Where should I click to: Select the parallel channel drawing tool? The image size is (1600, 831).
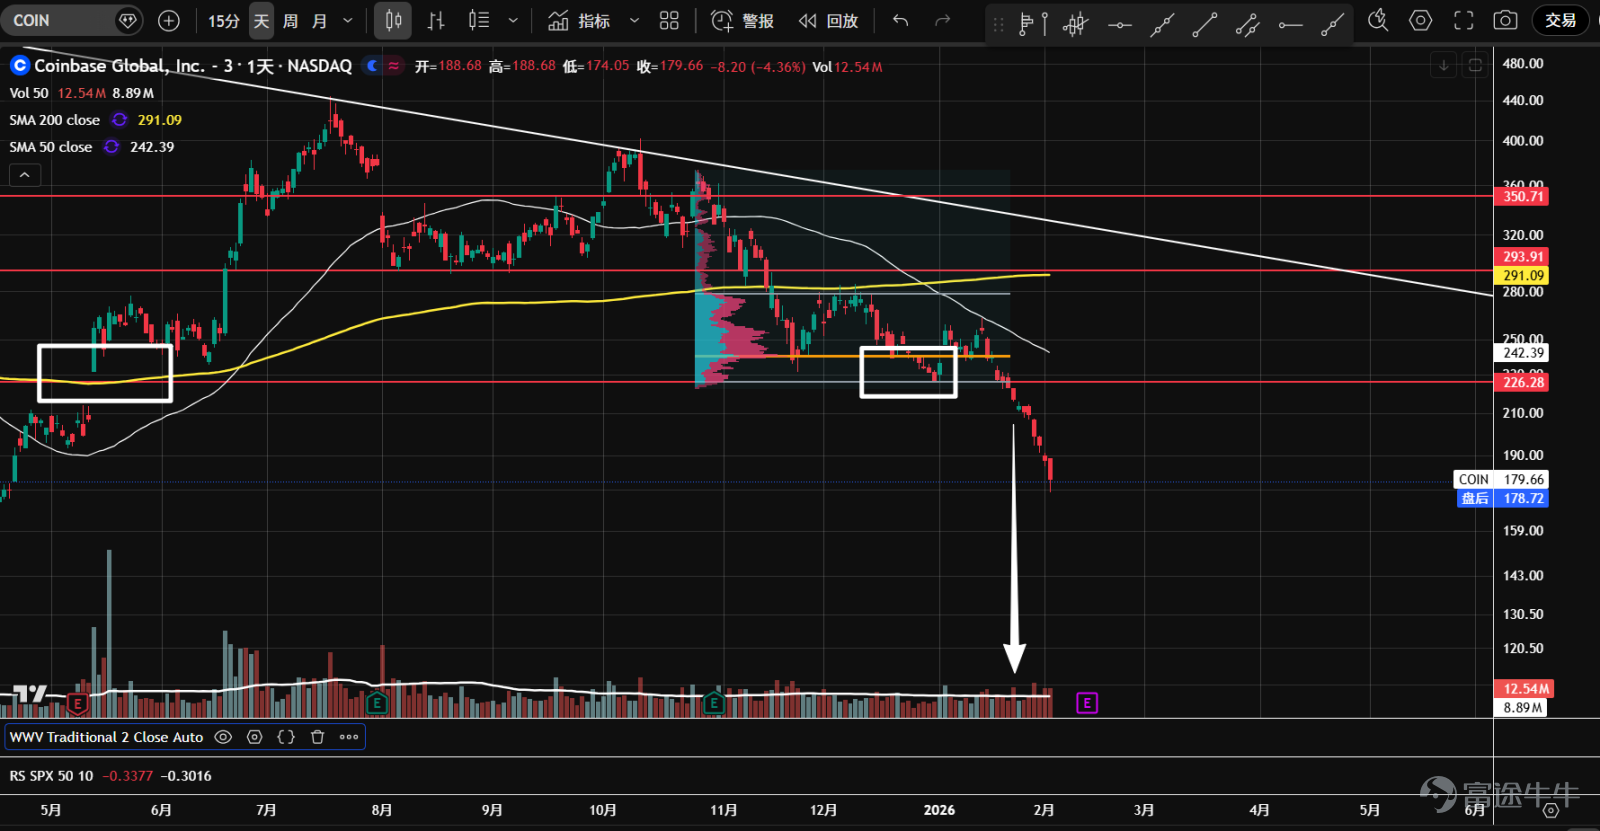1247,23
